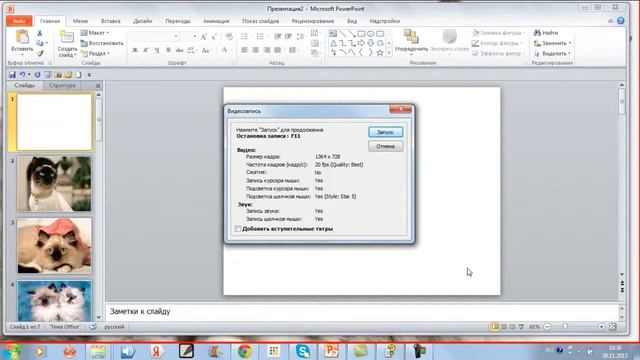Click the zoom out minus button

pyautogui.click(x=547, y=327)
